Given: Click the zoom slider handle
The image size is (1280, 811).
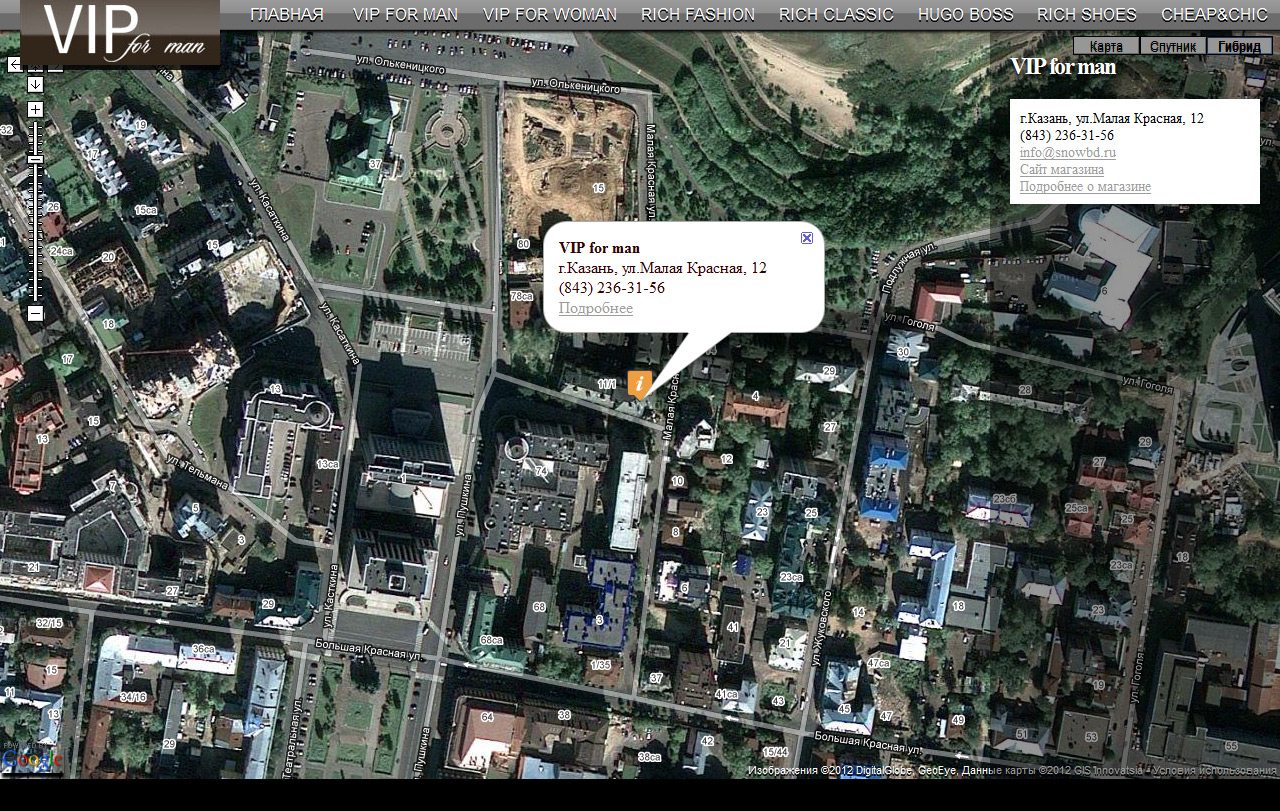Looking at the screenshot, I should (x=35, y=159).
